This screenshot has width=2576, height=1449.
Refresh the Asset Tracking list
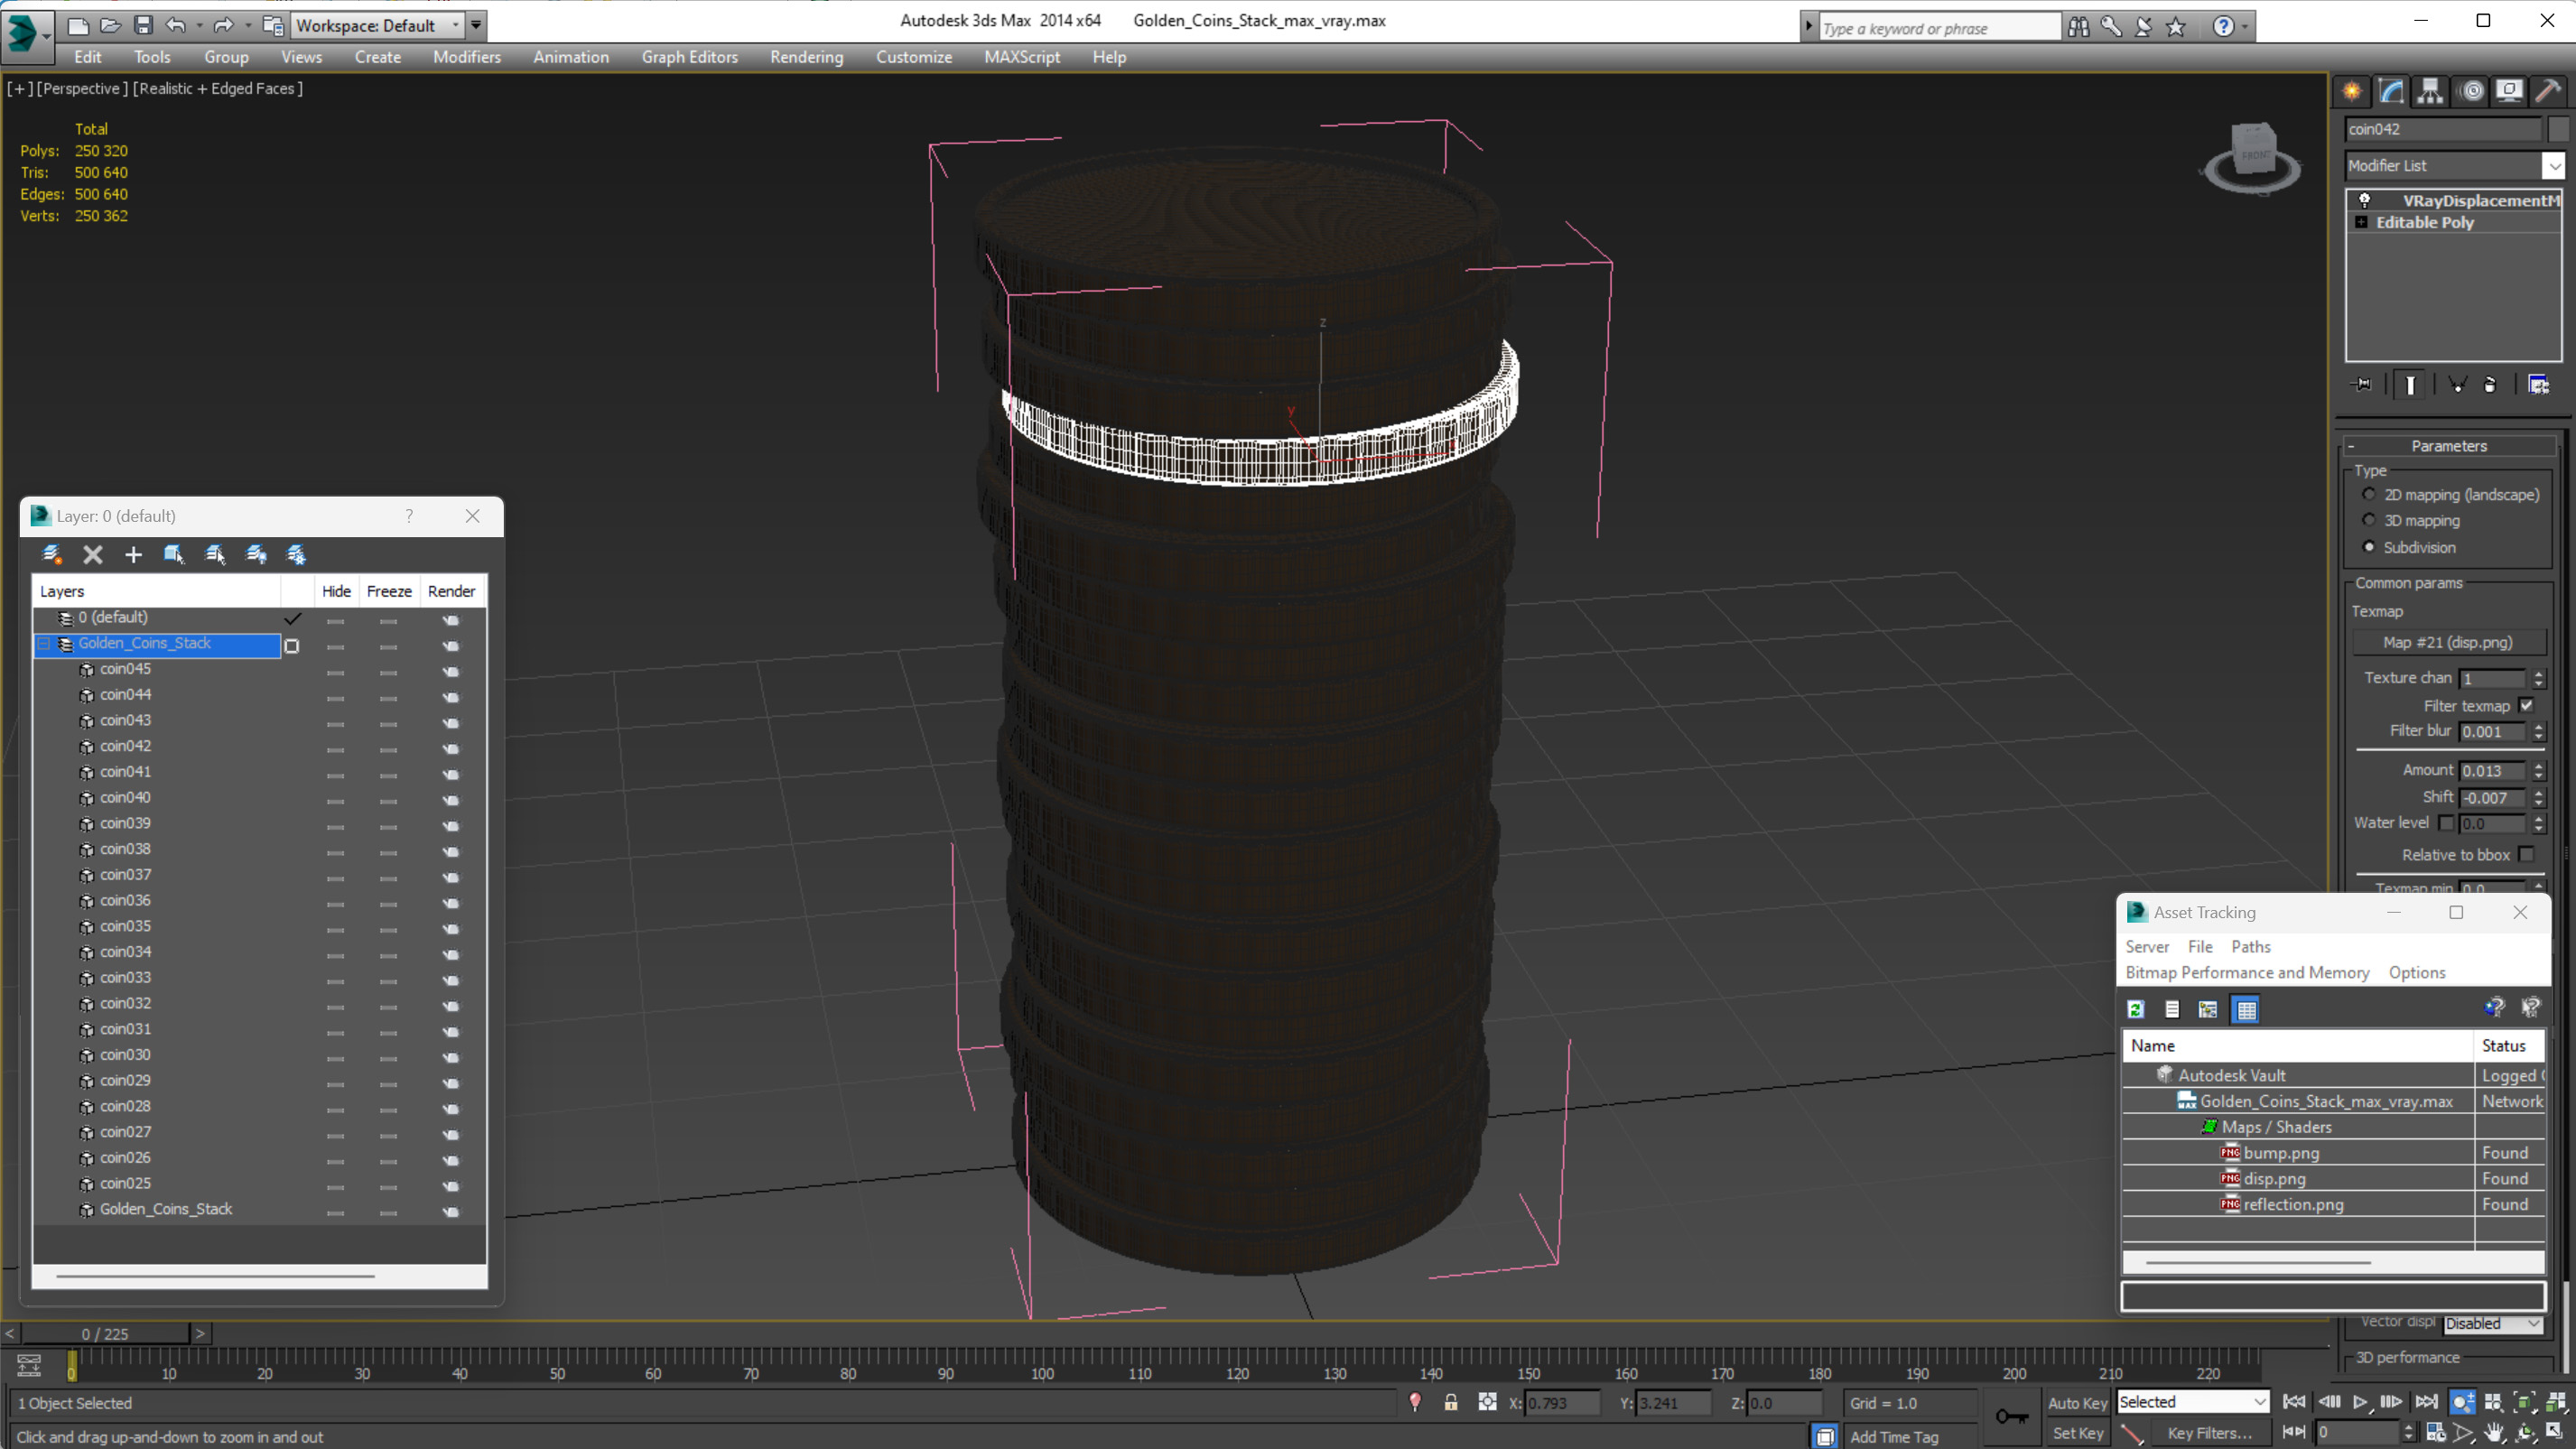click(2136, 1009)
